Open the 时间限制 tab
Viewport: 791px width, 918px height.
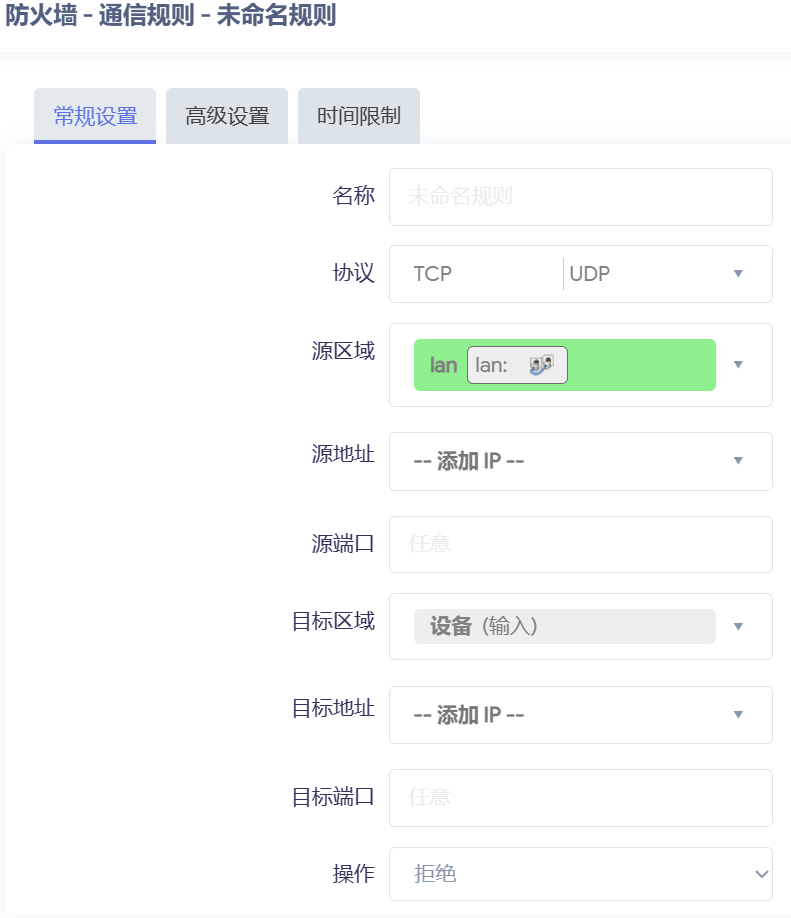[x=358, y=115]
